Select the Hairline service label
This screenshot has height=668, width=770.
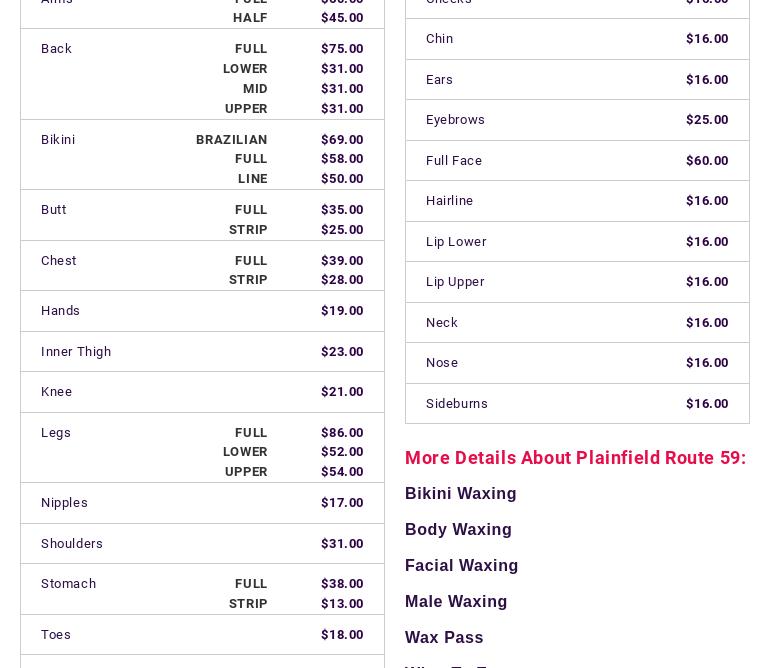(449, 200)
